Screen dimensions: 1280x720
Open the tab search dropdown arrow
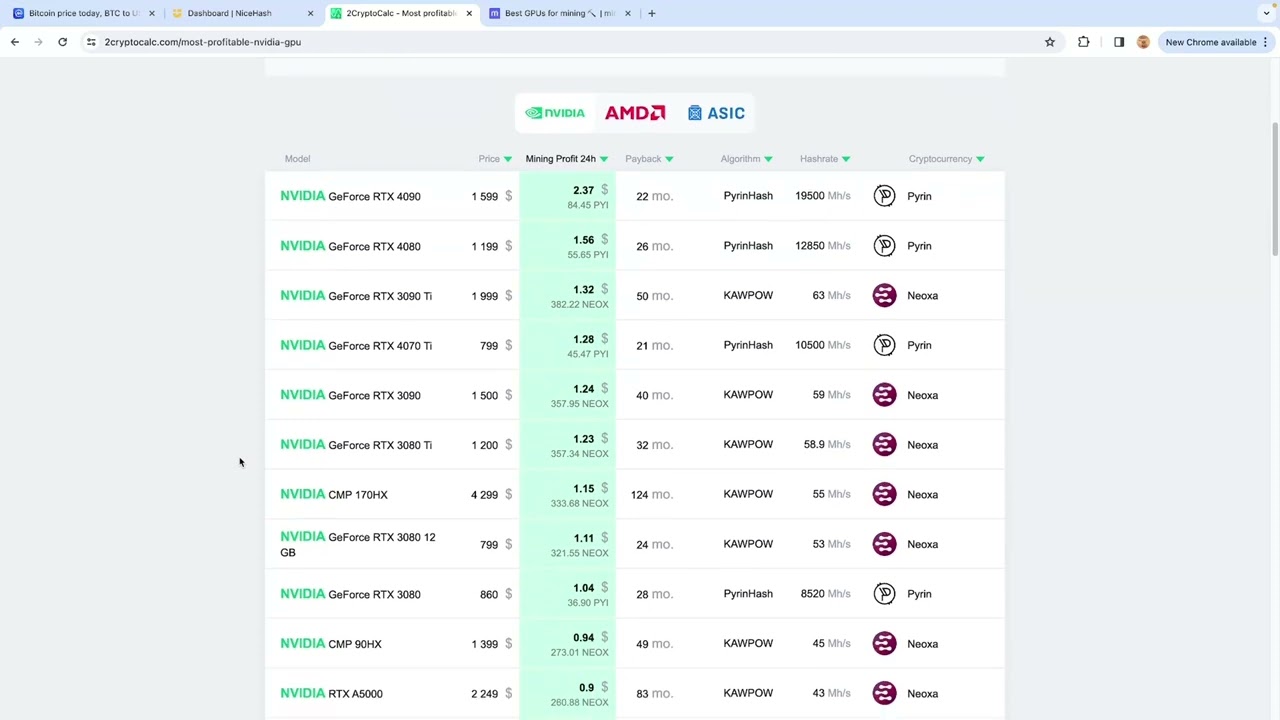coord(1266,13)
